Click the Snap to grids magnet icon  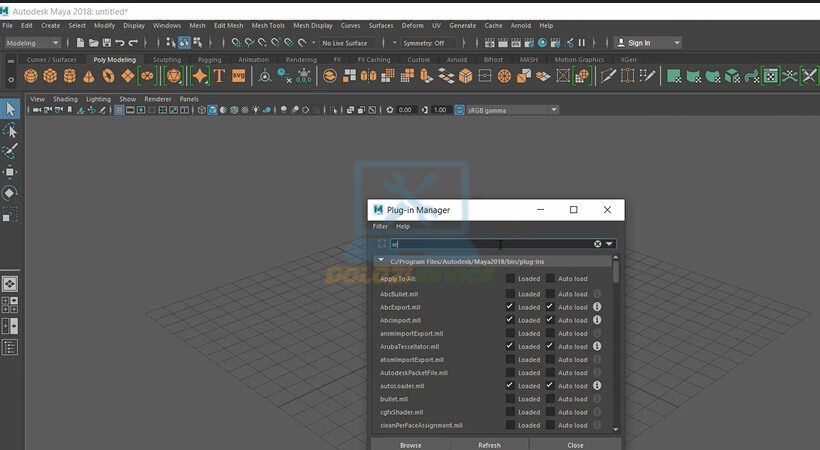click(x=236, y=43)
